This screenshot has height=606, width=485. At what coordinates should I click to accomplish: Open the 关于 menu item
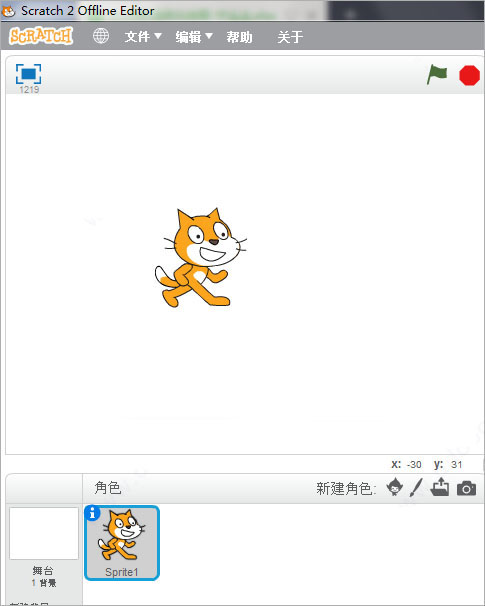pyautogui.click(x=290, y=37)
